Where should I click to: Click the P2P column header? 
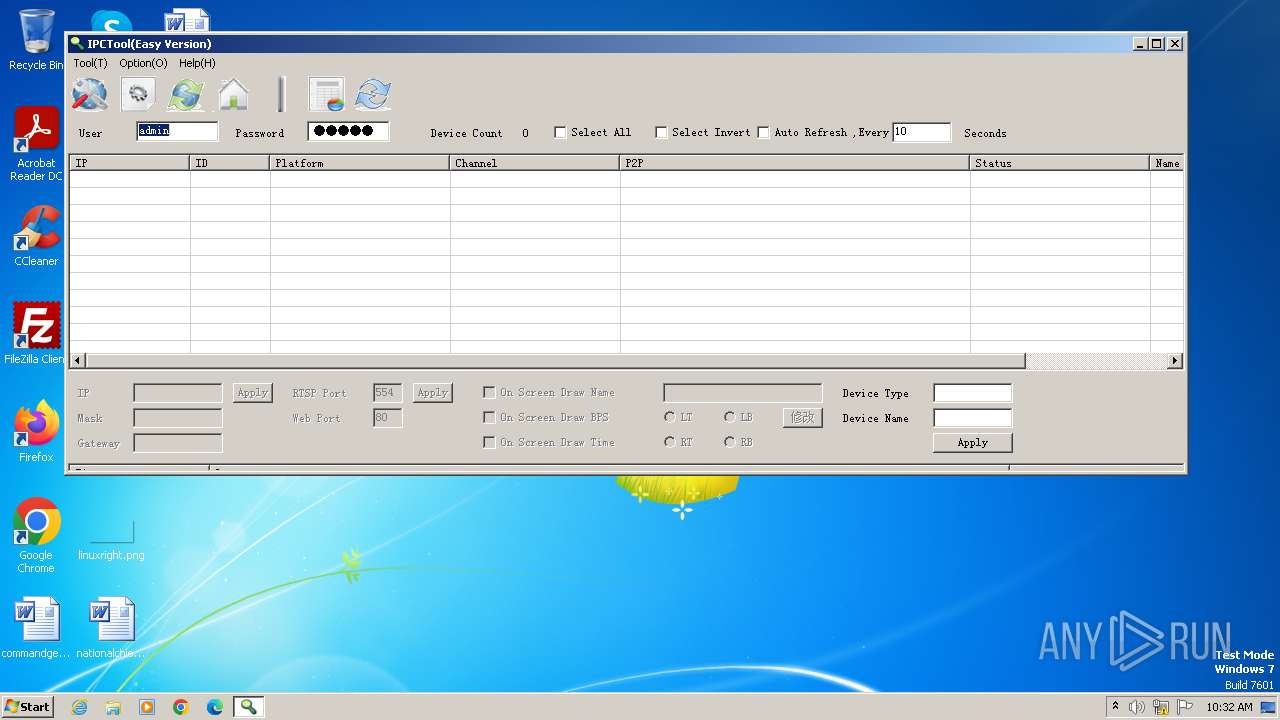click(x=795, y=163)
